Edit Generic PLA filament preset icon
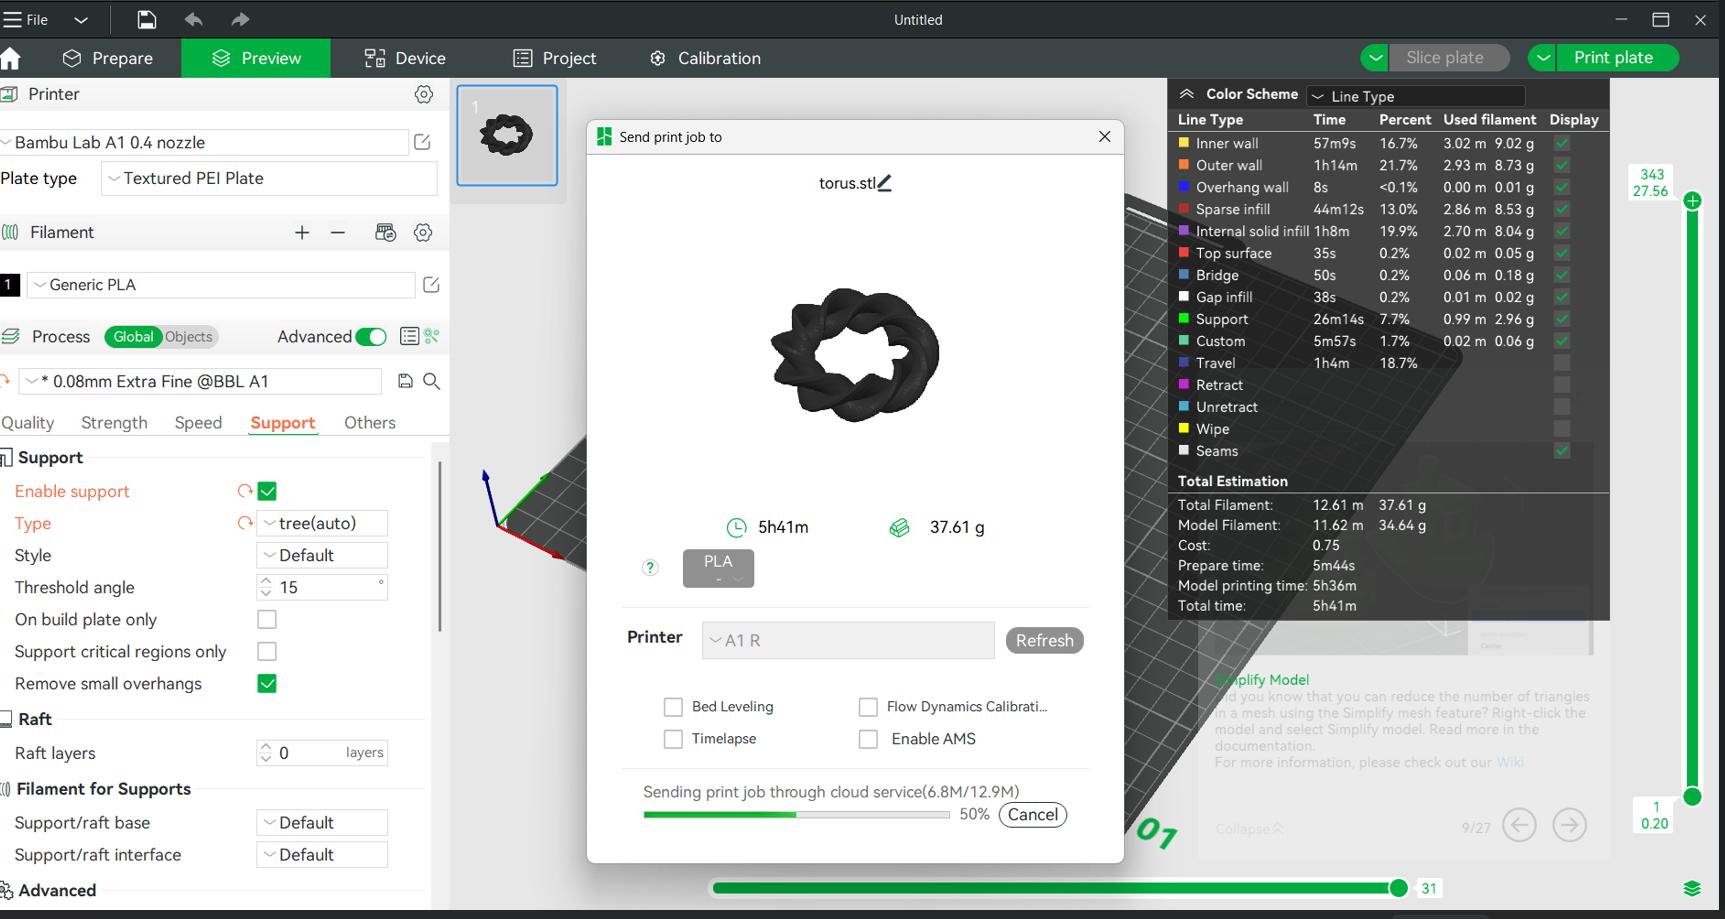The height and width of the screenshot is (919, 1725). tap(431, 285)
